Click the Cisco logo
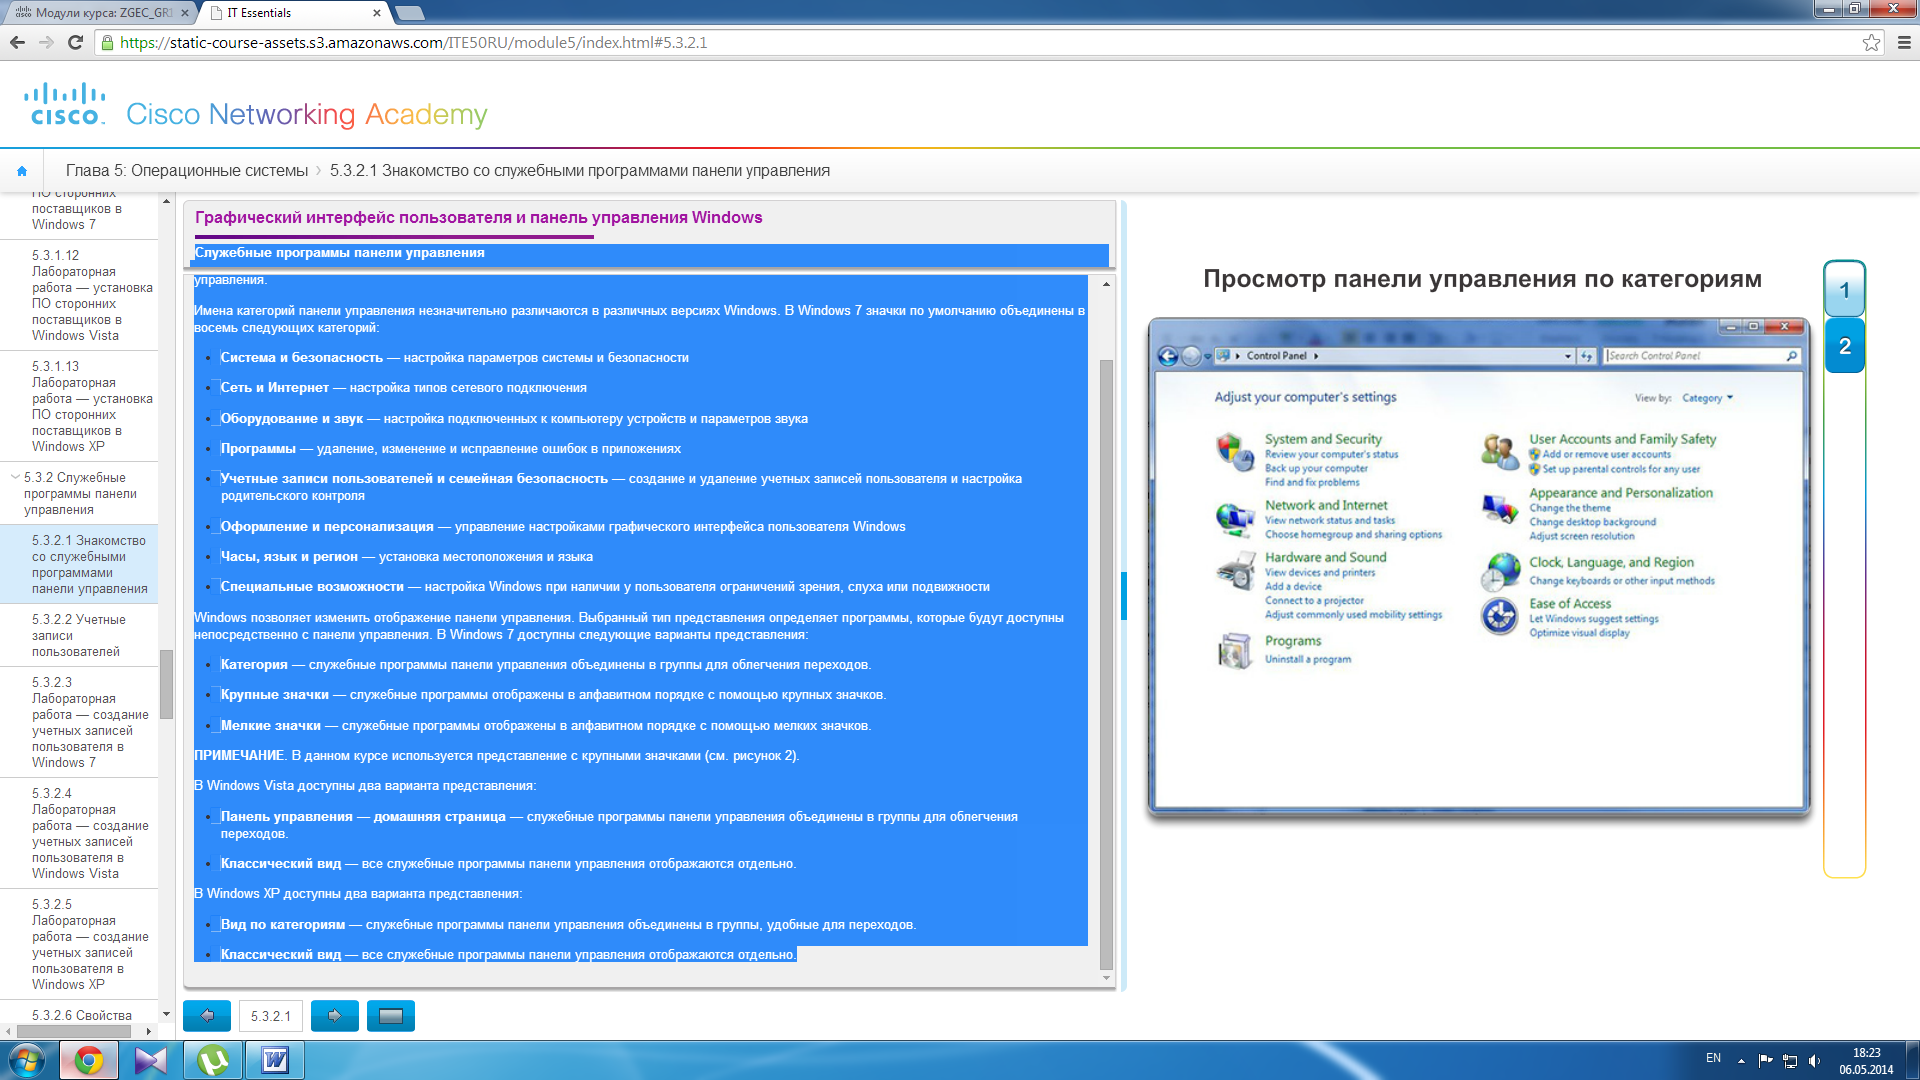Screen dimensions: 1920x1080 point(66,104)
